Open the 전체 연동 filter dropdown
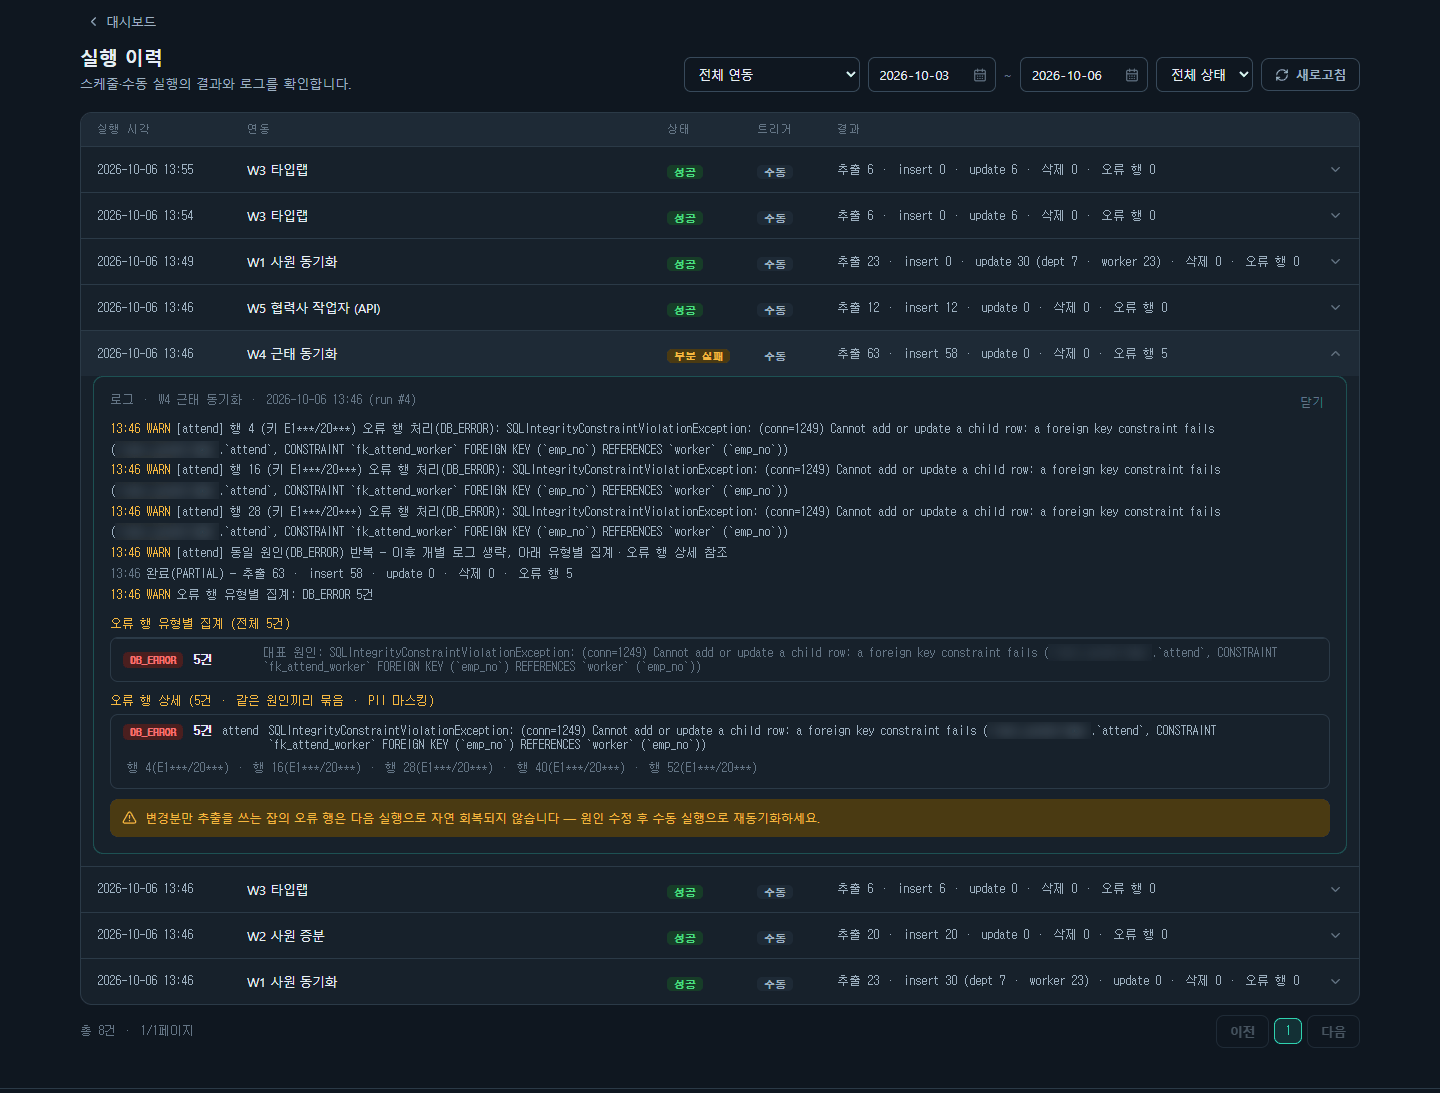The image size is (1440, 1093). click(x=772, y=75)
